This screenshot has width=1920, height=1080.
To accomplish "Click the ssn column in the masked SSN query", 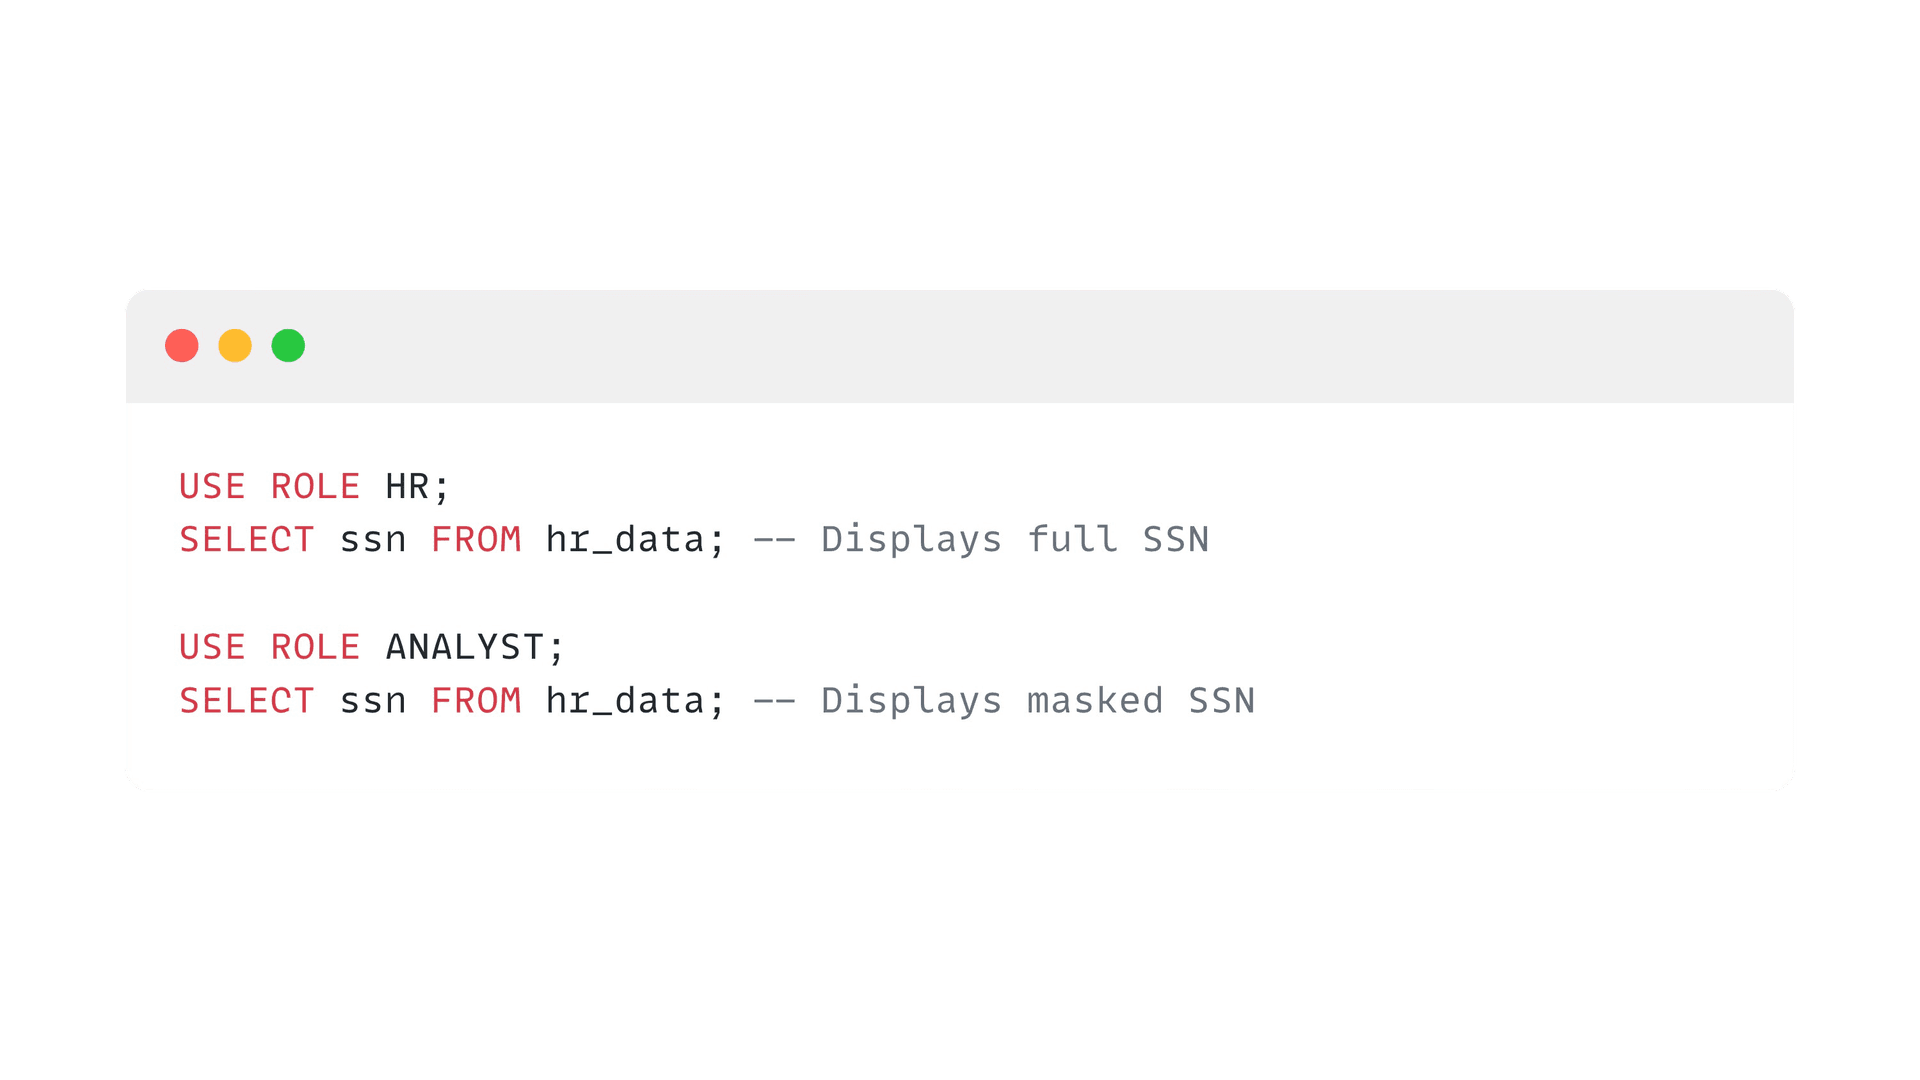I will point(373,701).
